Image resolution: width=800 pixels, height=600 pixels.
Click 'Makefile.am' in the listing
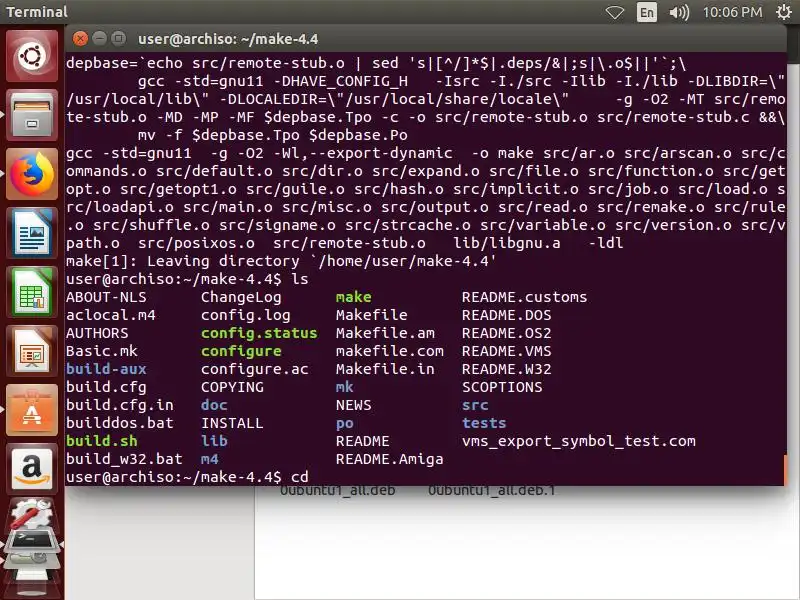pyautogui.click(x=385, y=333)
